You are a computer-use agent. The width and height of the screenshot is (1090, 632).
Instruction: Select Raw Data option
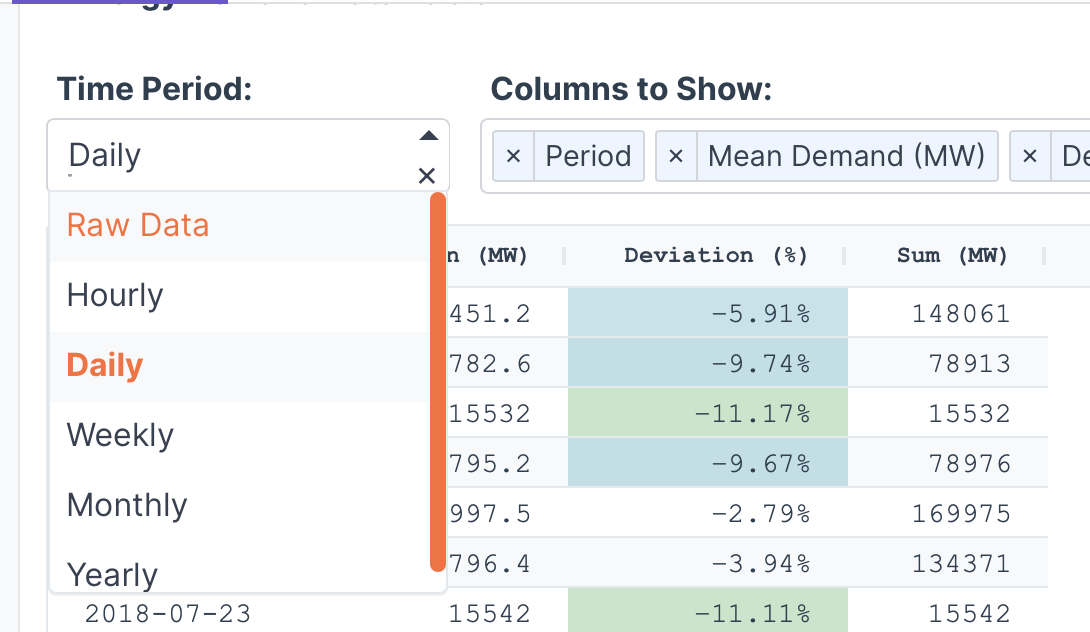(x=138, y=225)
